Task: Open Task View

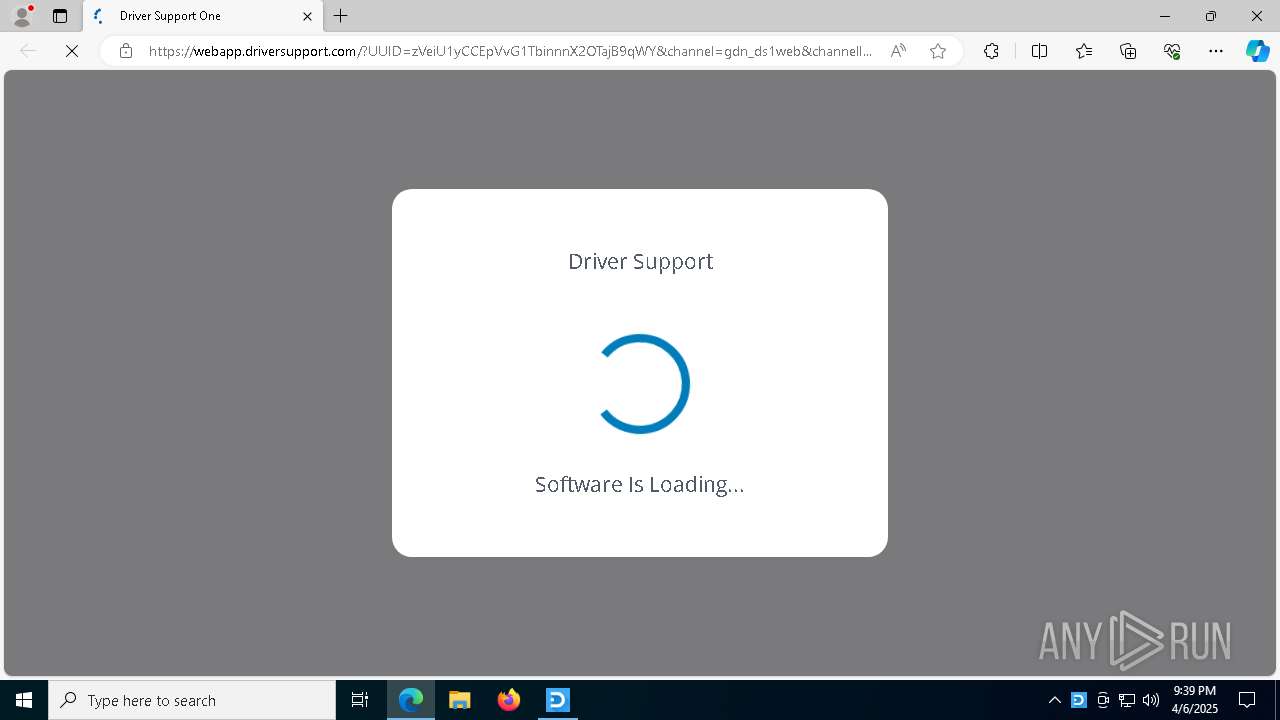Action: (x=360, y=700)
